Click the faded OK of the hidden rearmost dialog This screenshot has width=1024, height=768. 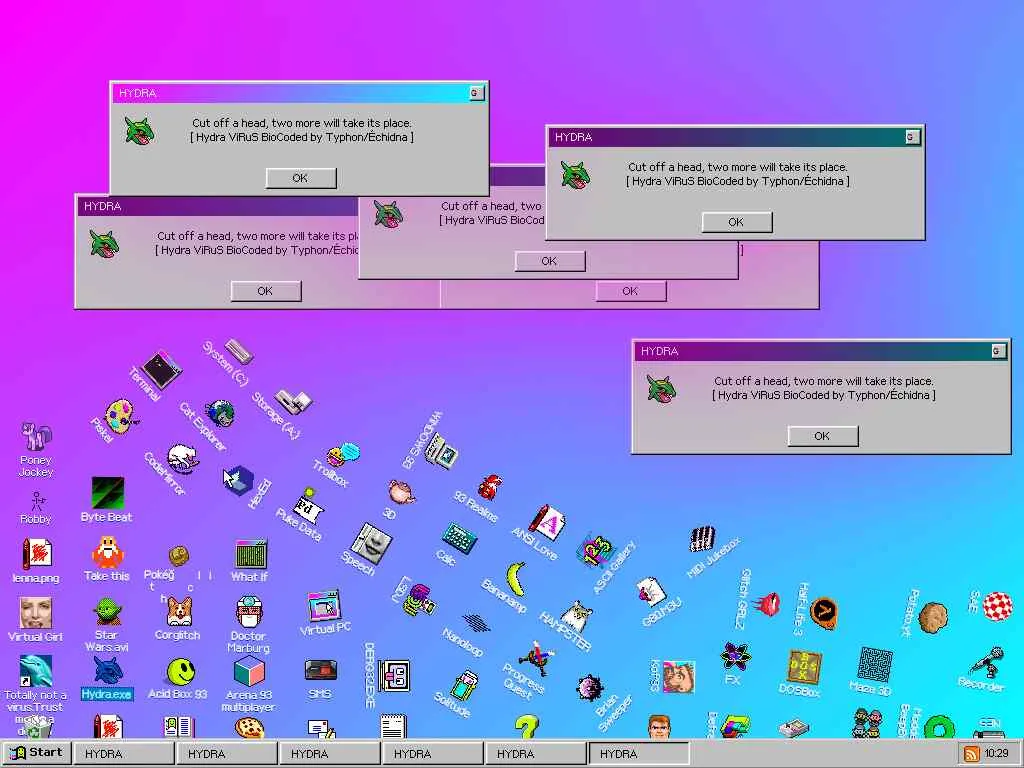(x=631, y=291)
